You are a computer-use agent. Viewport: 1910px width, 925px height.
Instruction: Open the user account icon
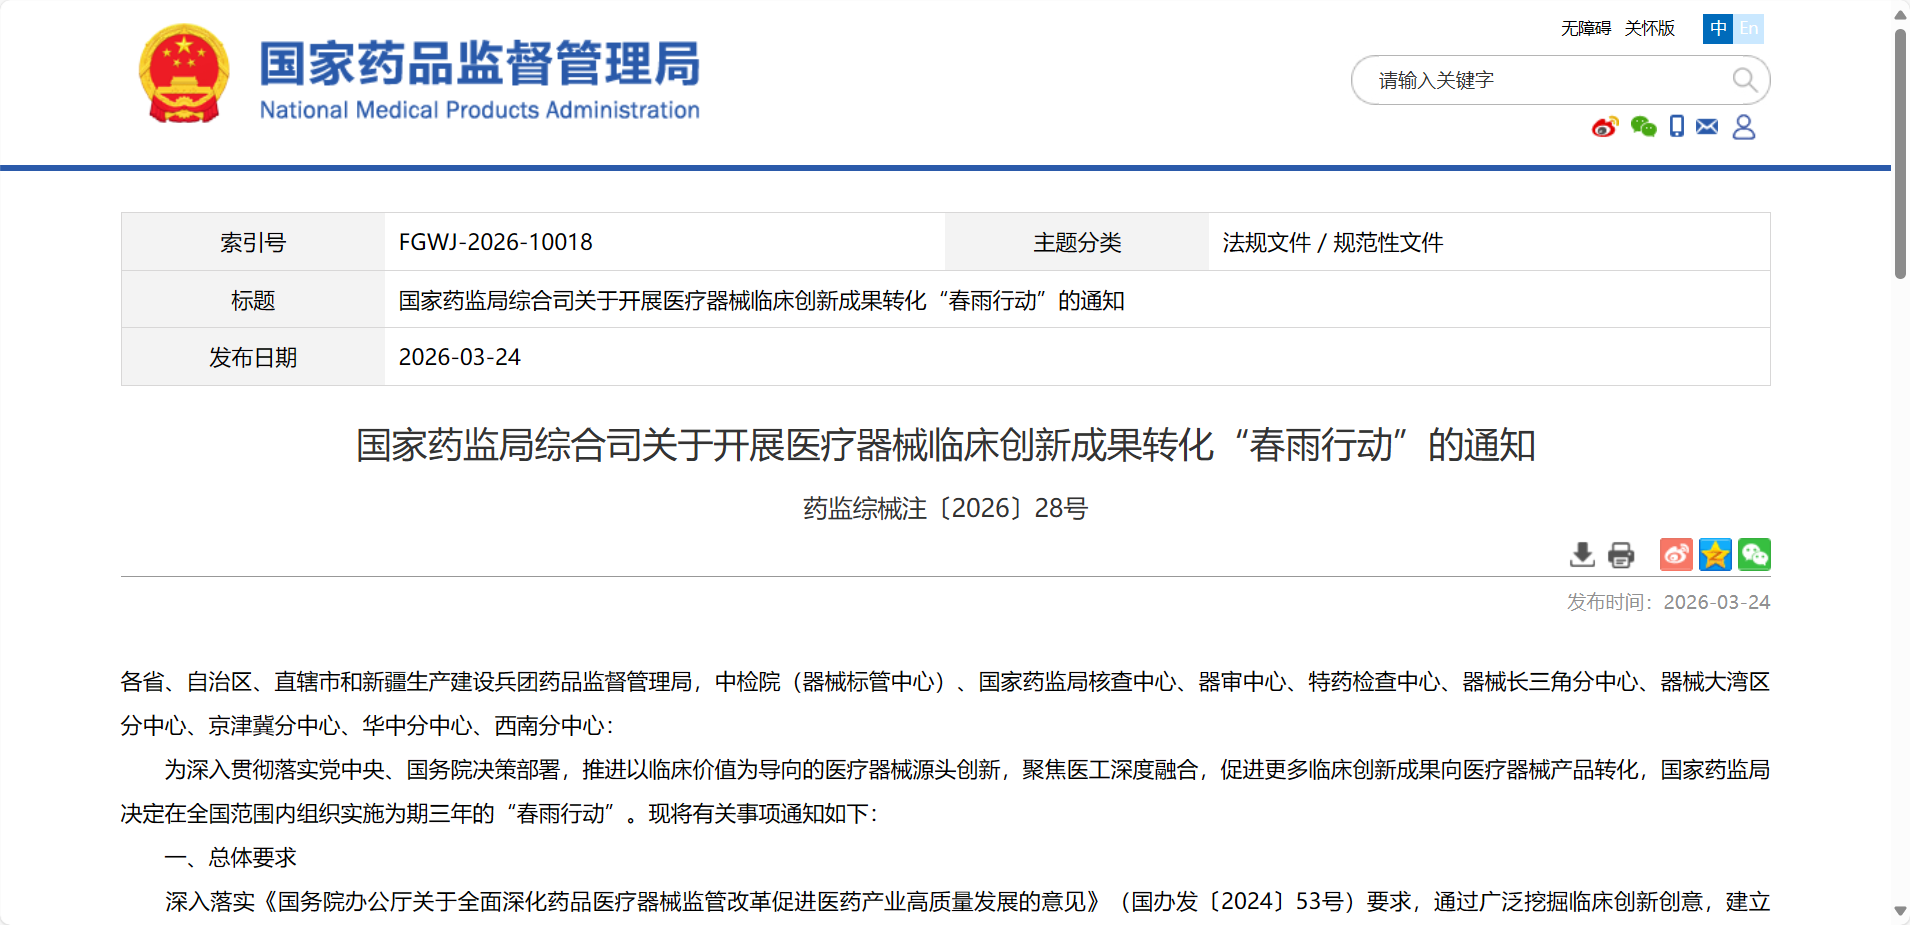[x=1744, y=127]
